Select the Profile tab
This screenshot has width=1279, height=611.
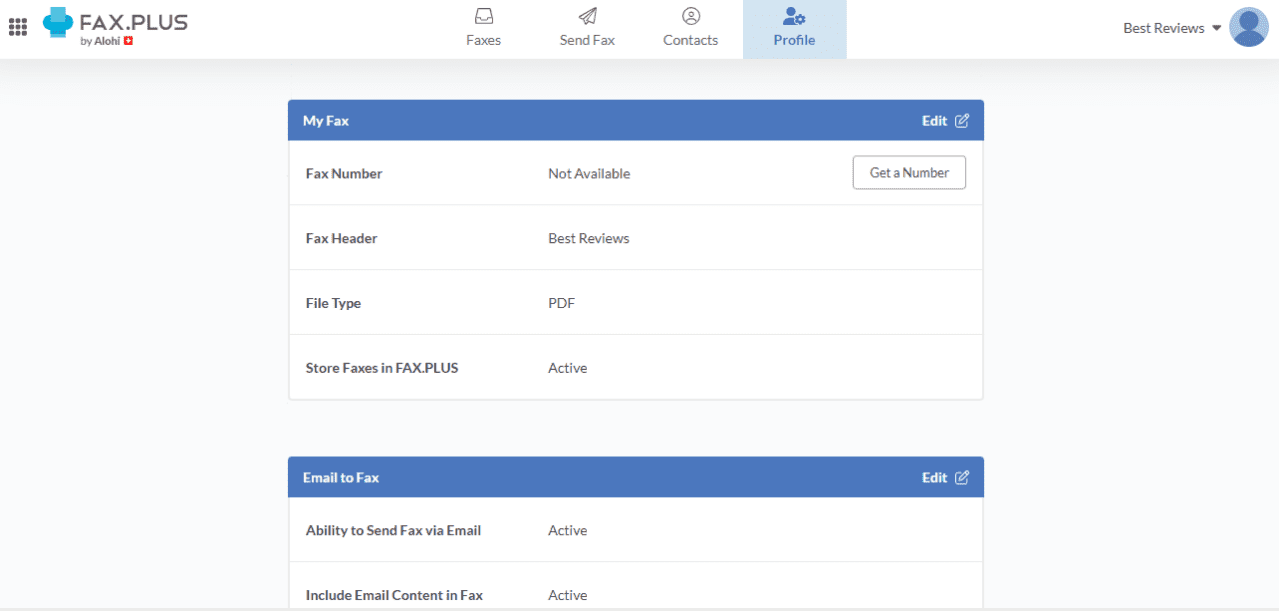(x=794, y=29)
